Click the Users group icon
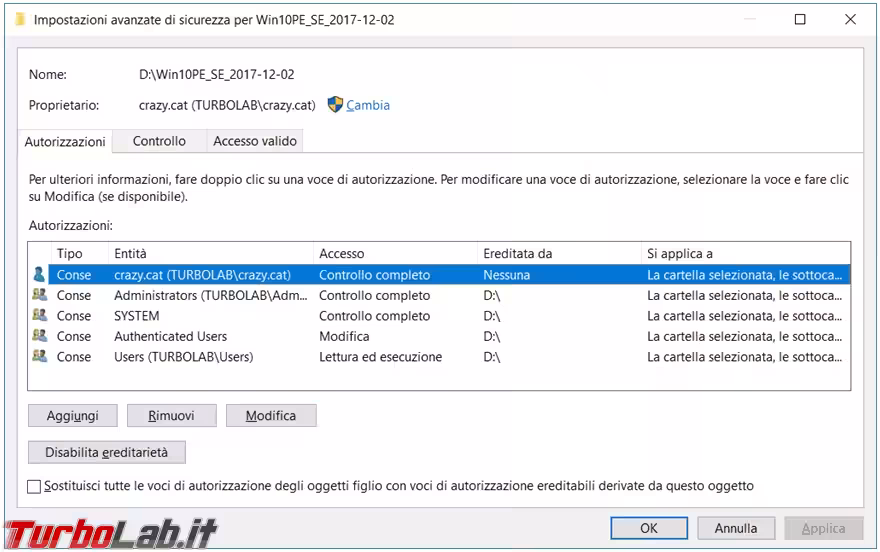 coord(39,357)
